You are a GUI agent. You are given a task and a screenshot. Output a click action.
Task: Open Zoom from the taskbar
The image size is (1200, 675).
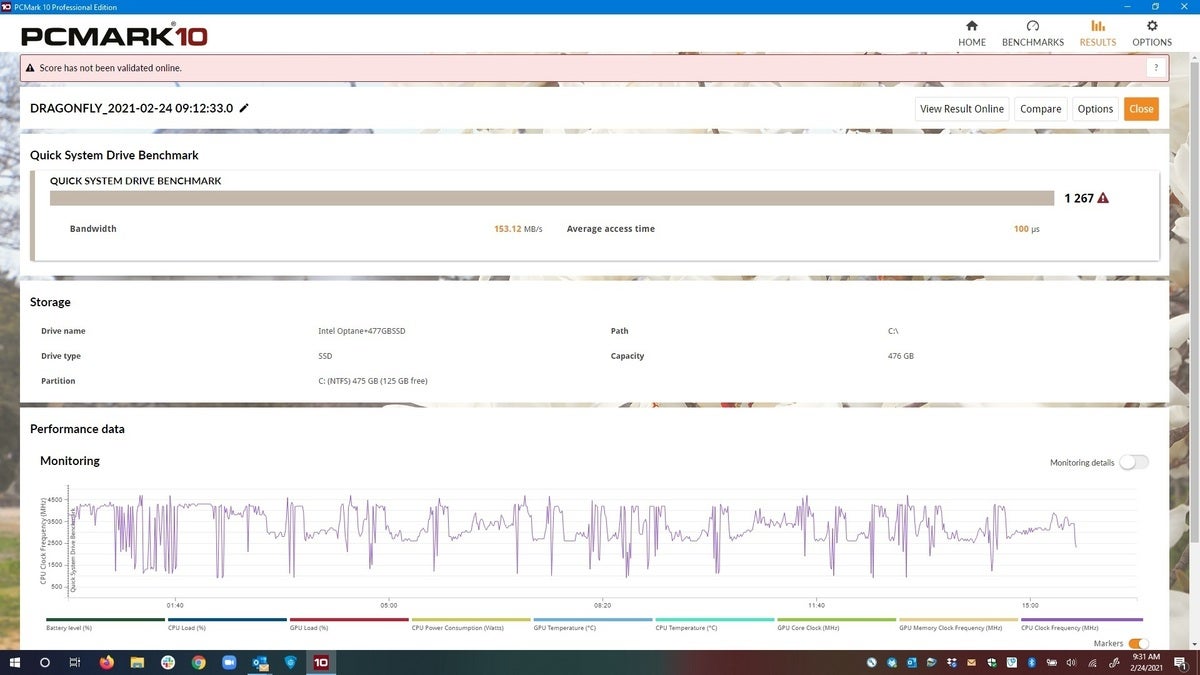(229, 662)
